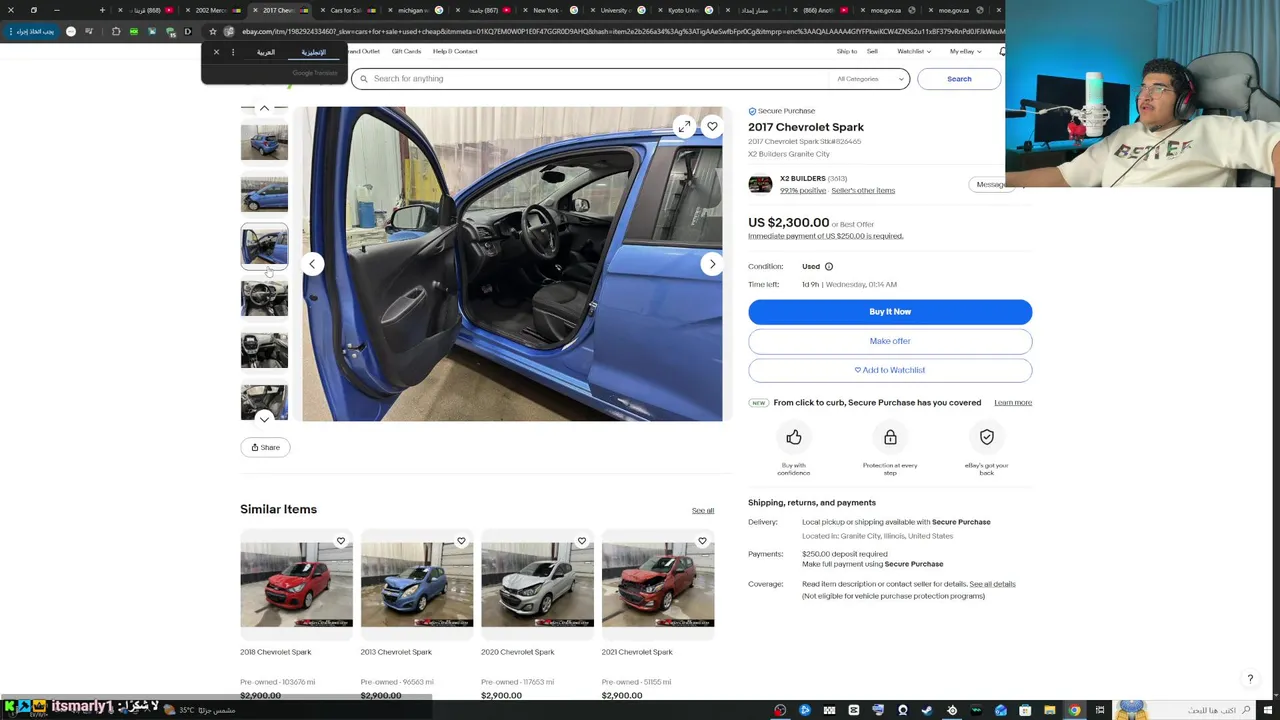The image size is (1280, 720).
Task: Click the Share button
Action: click(x=265, y=447)
